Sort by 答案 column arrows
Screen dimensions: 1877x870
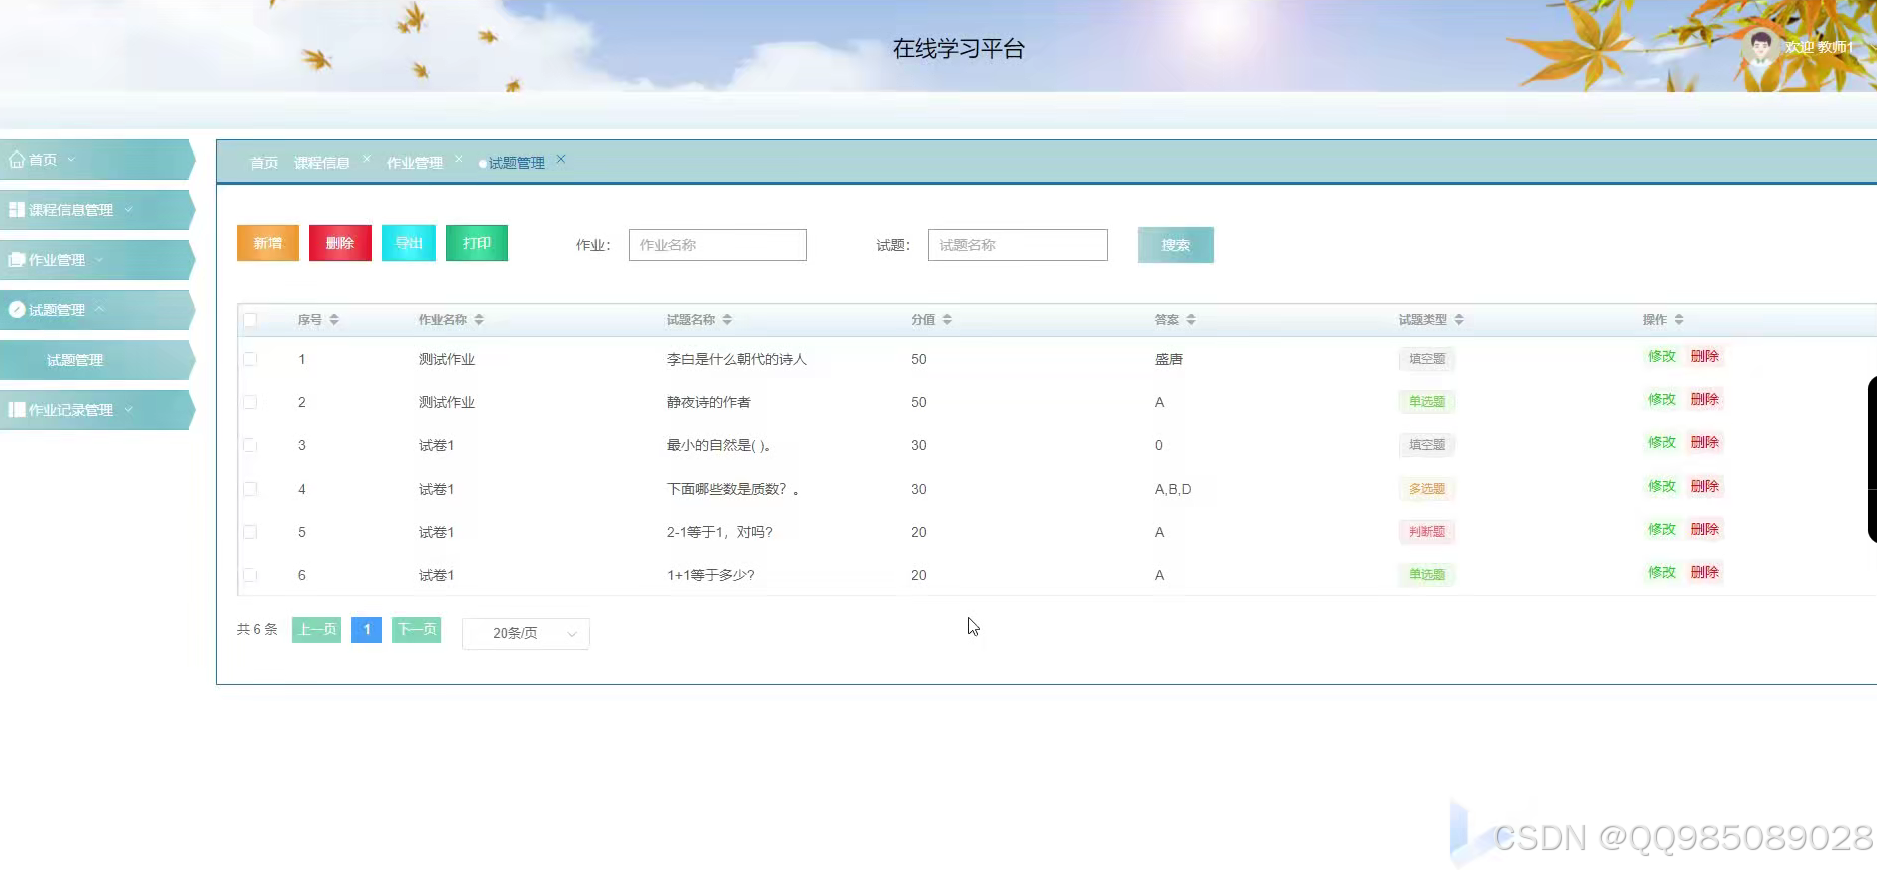point(1191,320)
